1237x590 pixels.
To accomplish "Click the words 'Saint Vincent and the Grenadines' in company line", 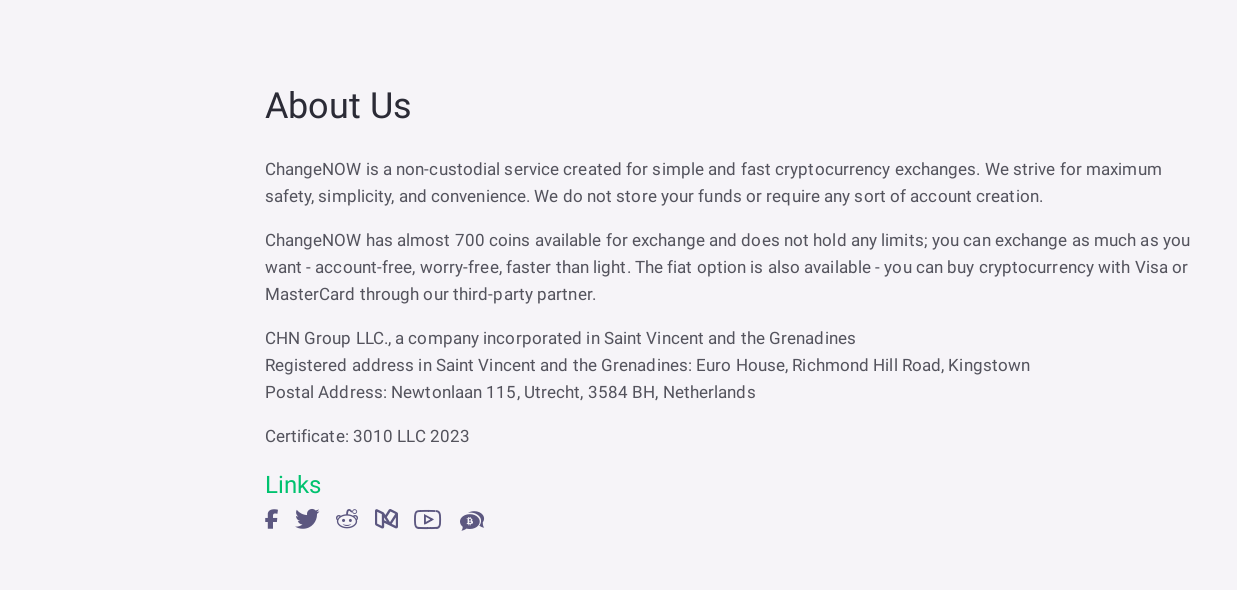I will (730, 338).
